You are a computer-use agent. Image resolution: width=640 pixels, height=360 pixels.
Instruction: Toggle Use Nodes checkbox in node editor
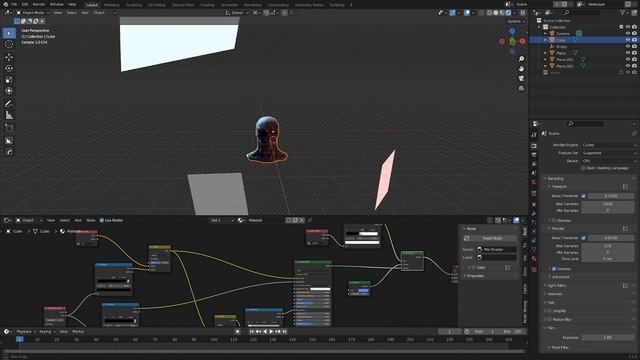pos(102,220)
